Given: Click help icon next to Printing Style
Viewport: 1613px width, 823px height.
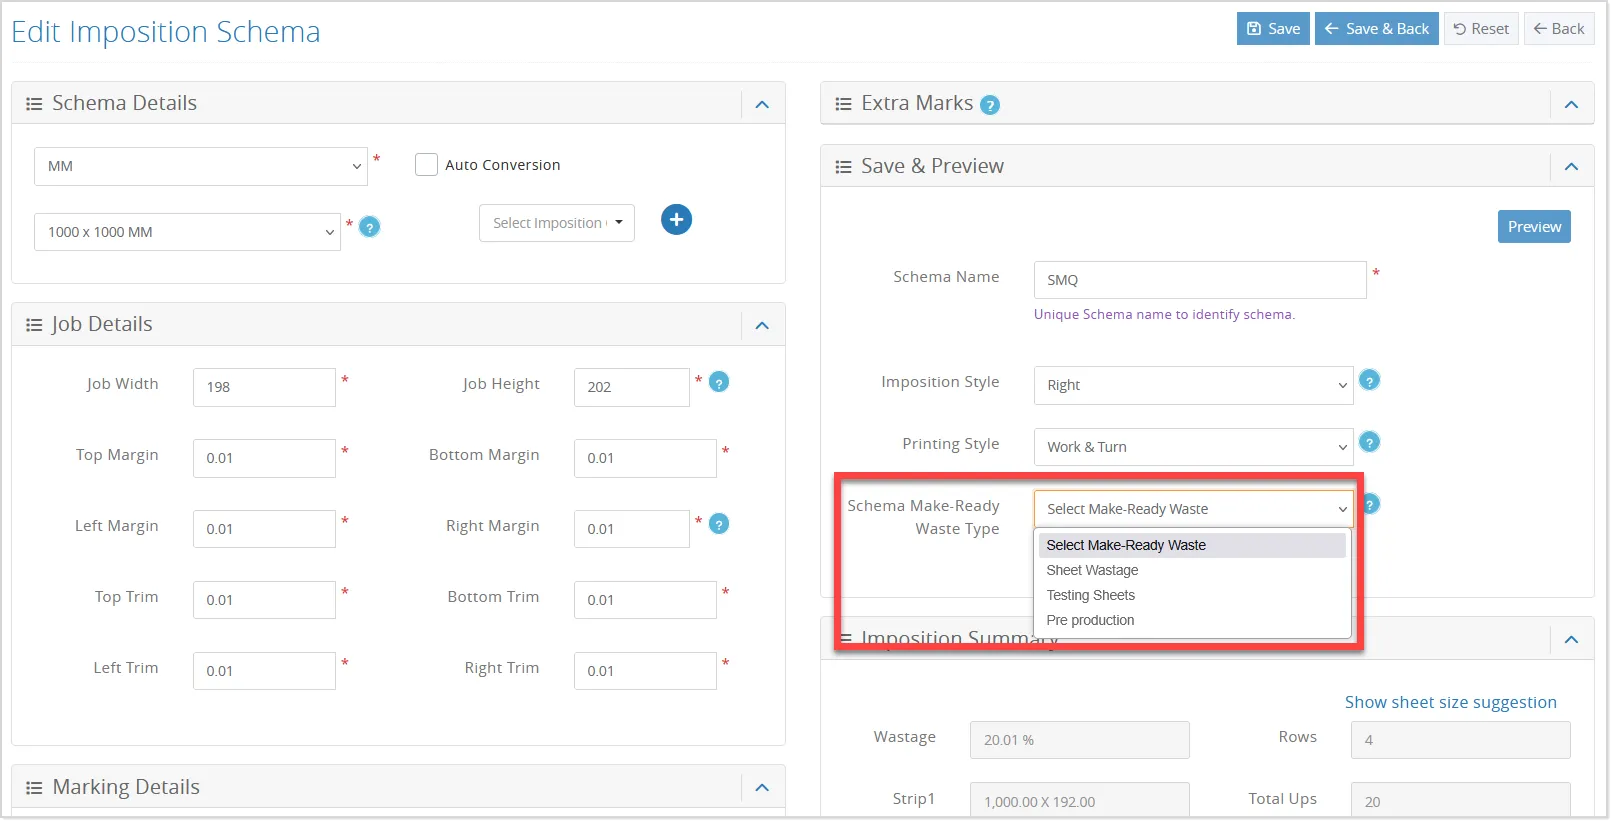Looking at the screenshot, I should (x=1370, y=442).
